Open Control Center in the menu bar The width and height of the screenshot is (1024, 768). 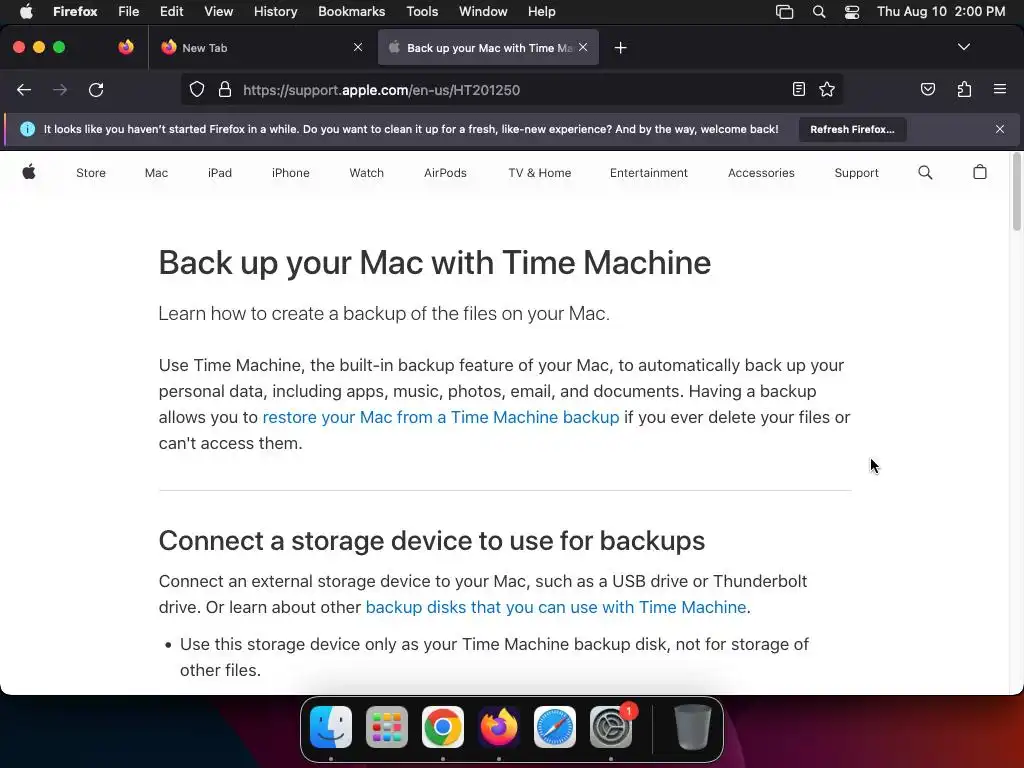click(852, 12)
